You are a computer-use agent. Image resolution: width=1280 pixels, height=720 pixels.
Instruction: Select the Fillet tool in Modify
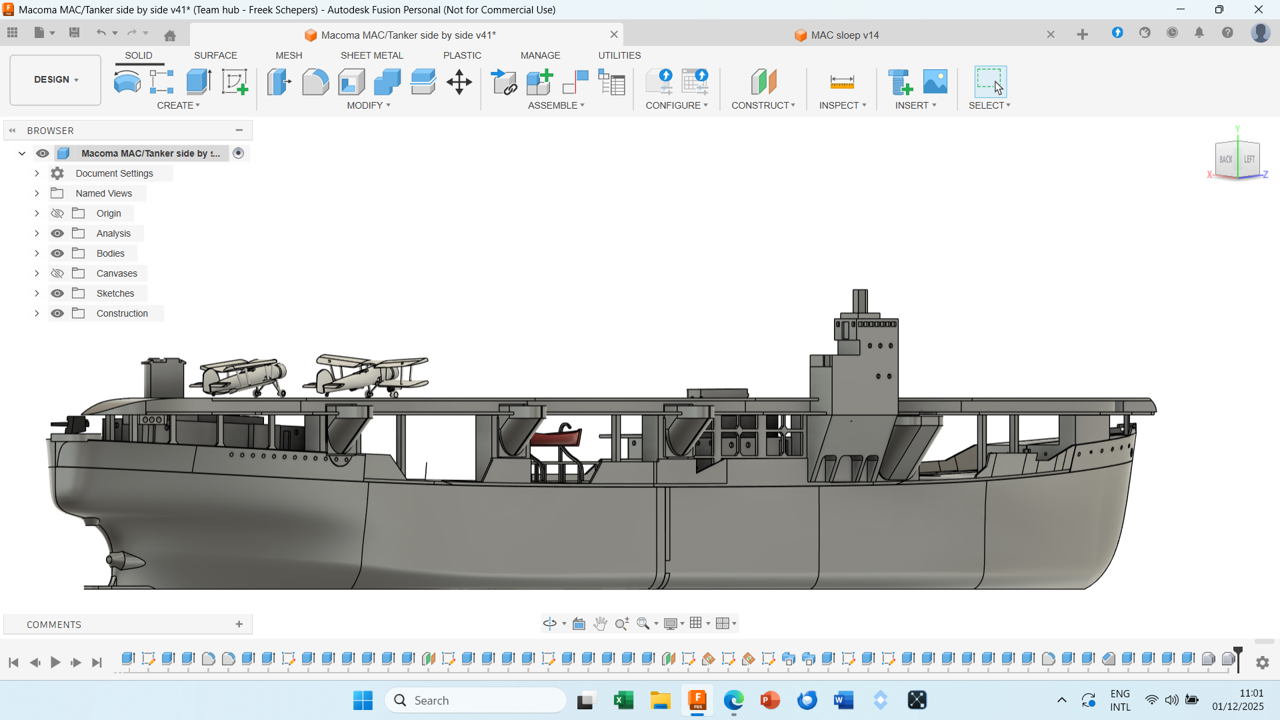click(x=316, y=82)
